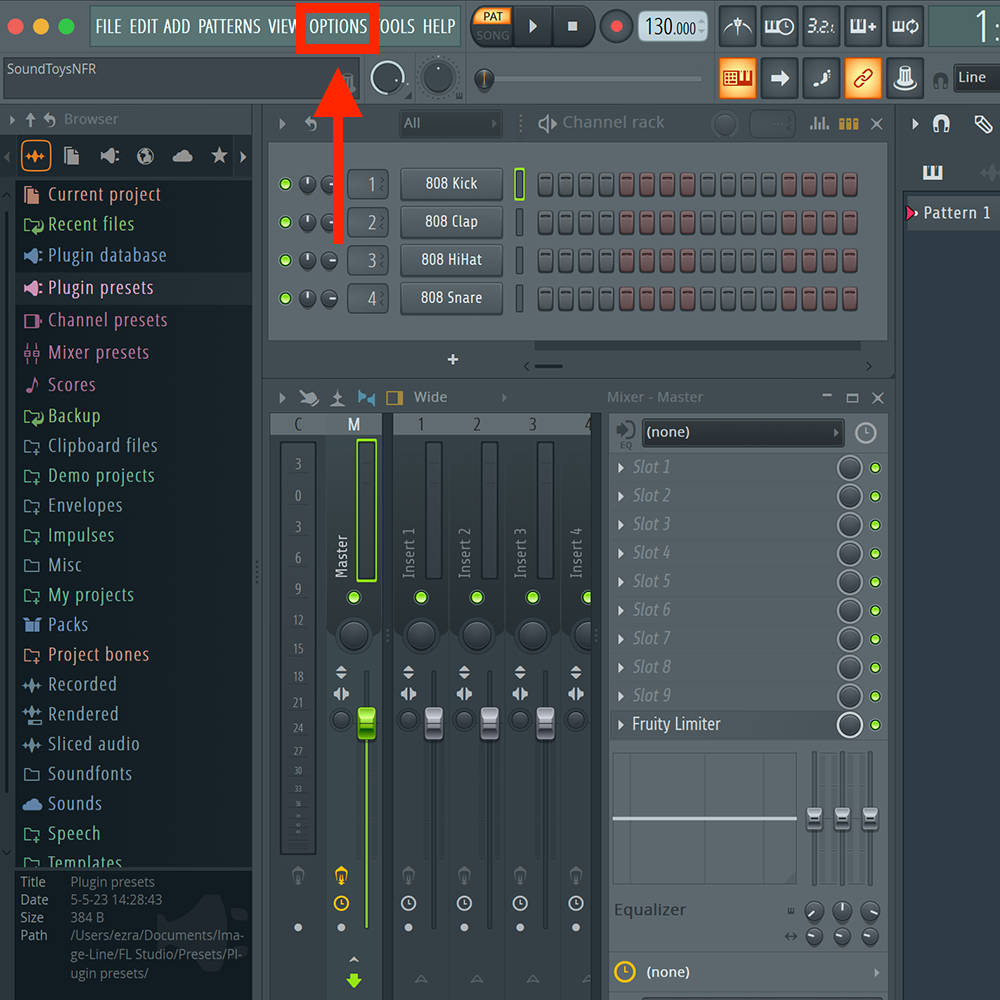This screenshot has height=1000, width=1000.
Task: Open the files browser tab icon
Action: pos(71,156)
